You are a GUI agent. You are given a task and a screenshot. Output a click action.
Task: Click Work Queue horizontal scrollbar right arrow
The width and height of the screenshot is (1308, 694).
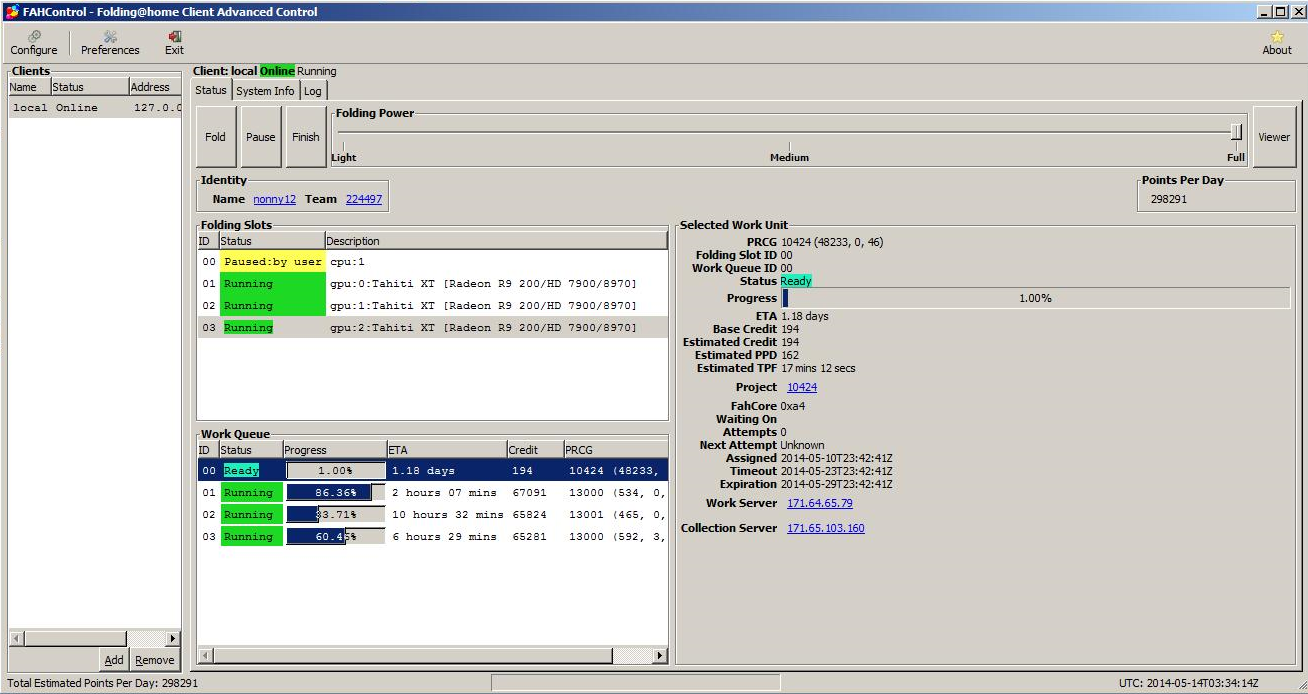(659, 656)
